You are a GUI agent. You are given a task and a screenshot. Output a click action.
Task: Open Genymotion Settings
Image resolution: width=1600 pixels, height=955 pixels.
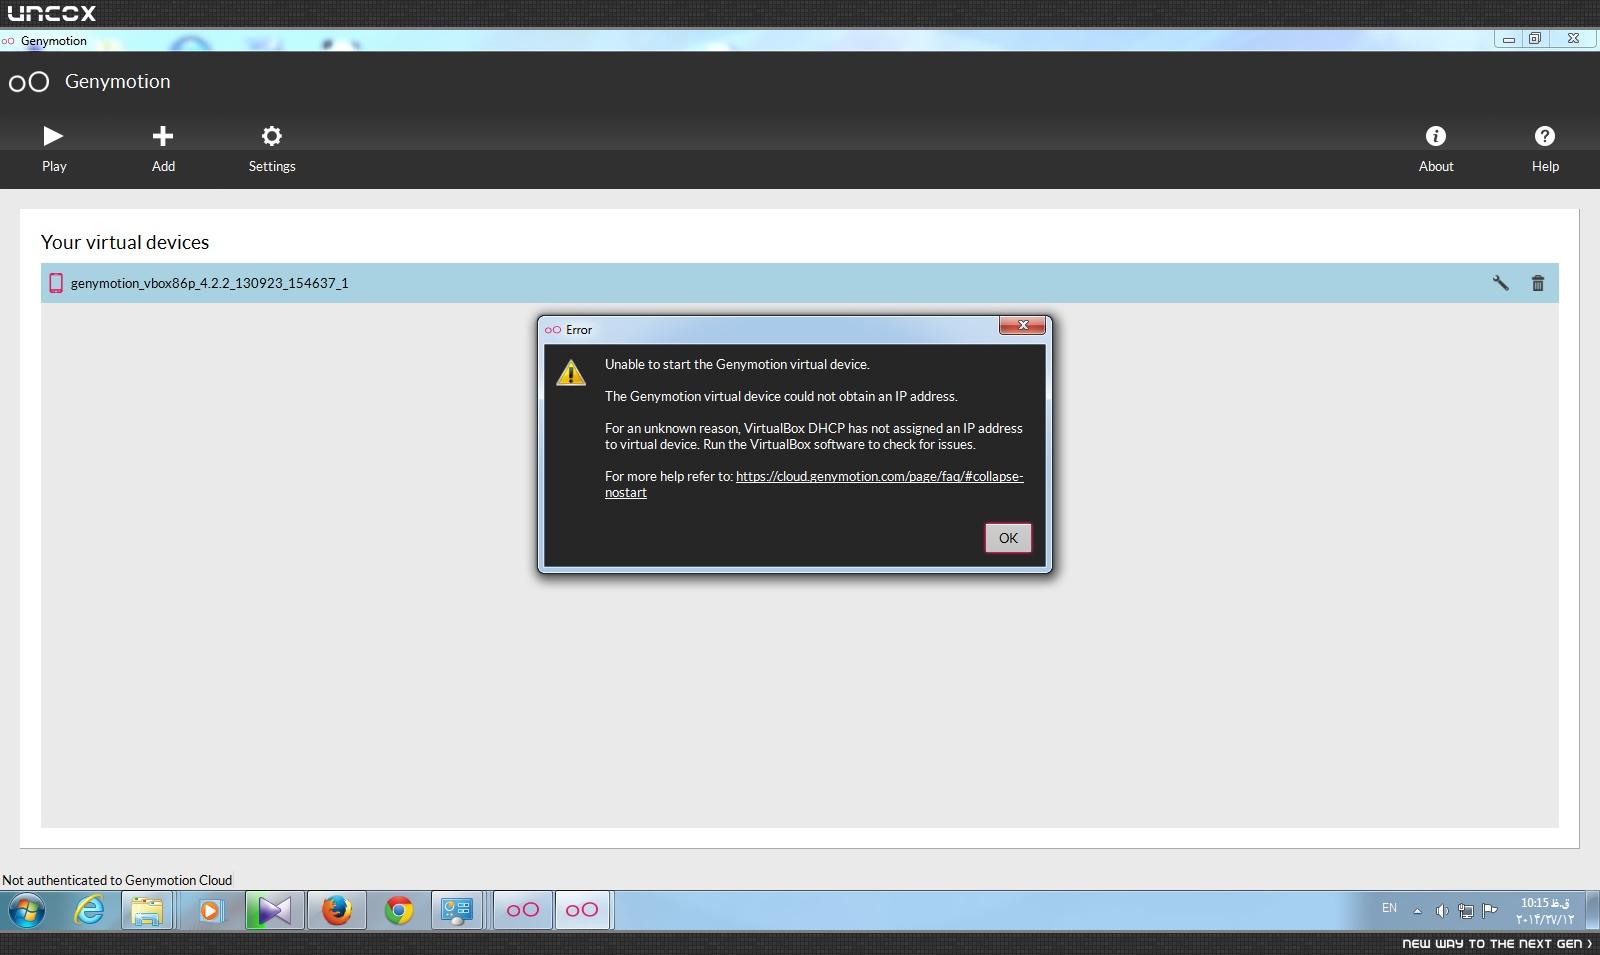(x=272, y=149)
